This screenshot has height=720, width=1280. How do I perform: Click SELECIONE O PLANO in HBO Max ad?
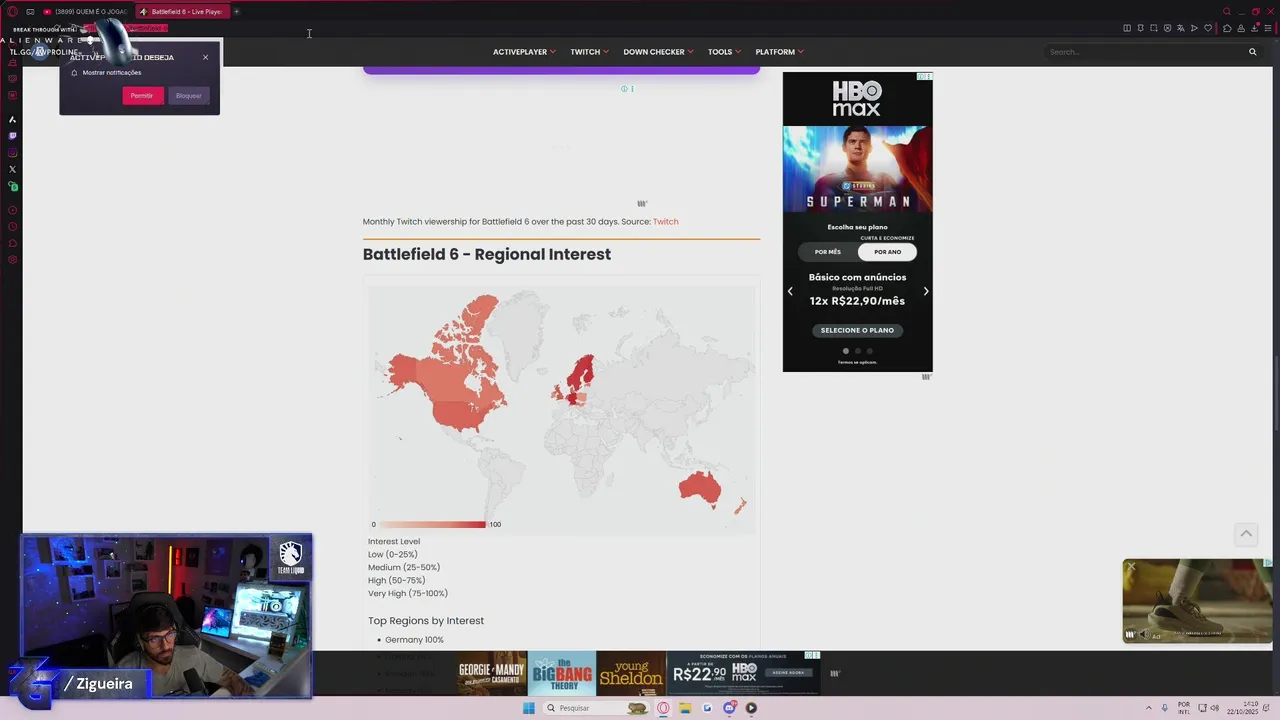[x=857, y=330]
